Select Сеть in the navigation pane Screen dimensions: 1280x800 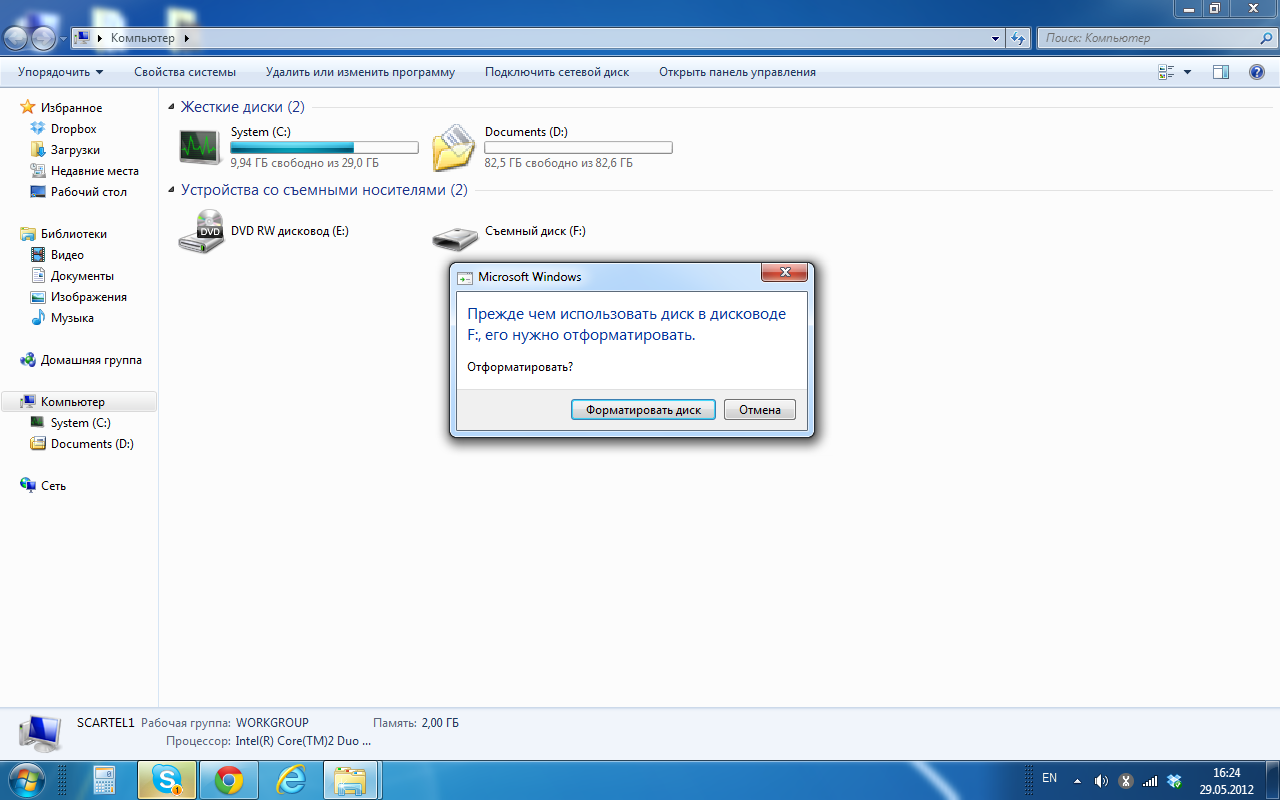click(53, 486)
